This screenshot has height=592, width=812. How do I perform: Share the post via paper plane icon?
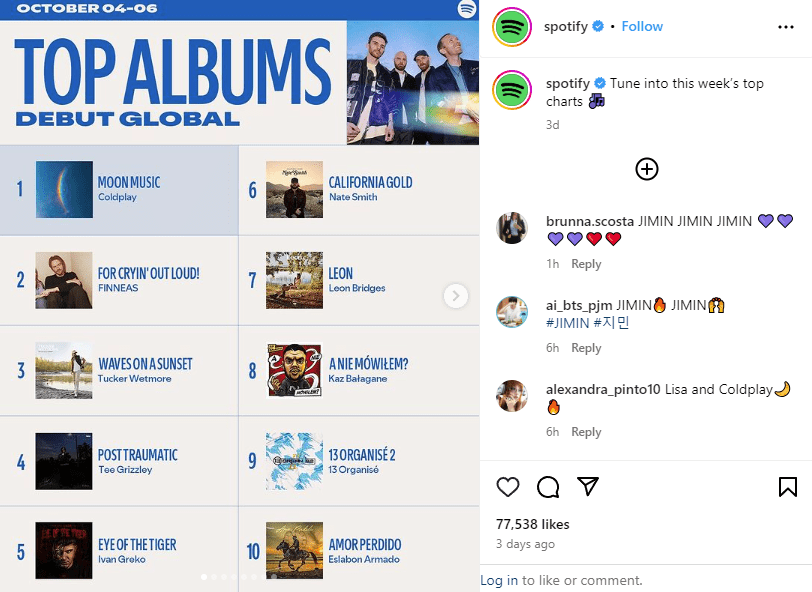click(588, 486)
